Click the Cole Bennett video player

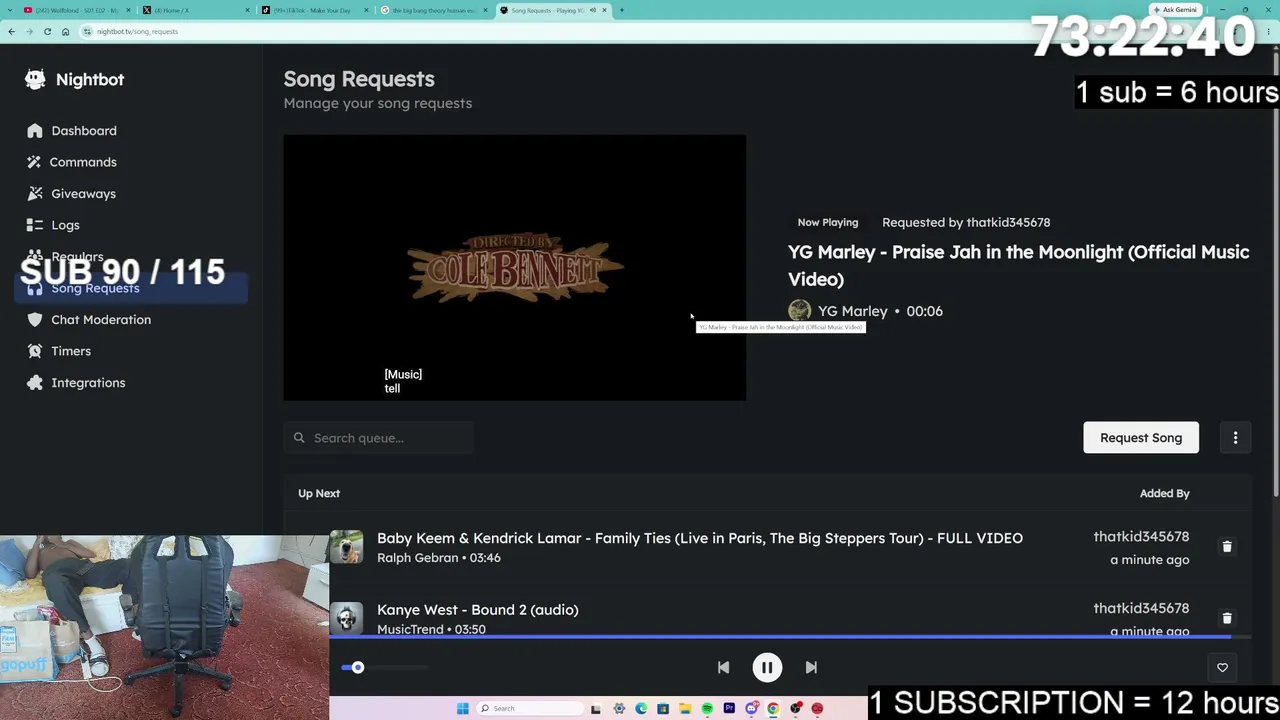click(515, 268)
